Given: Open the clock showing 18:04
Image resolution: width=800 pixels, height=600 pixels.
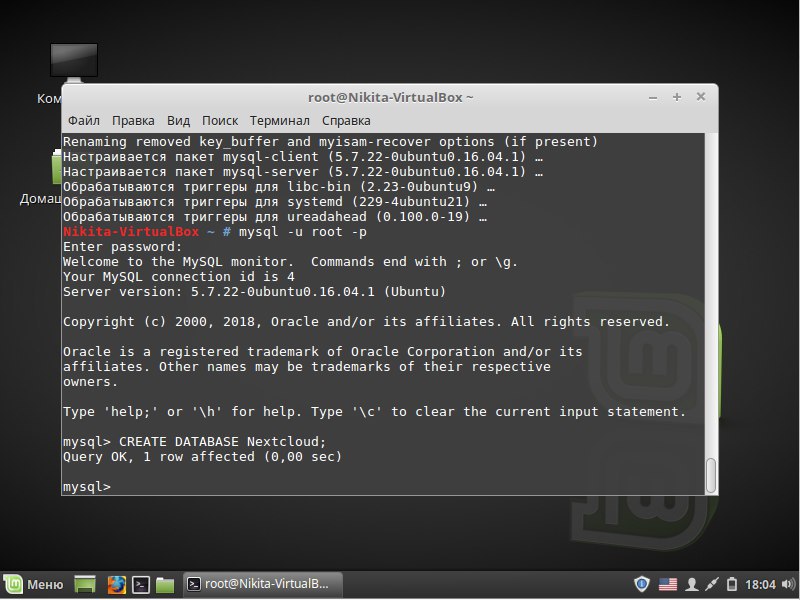Looking at the screenshot, I should point(760,585).
